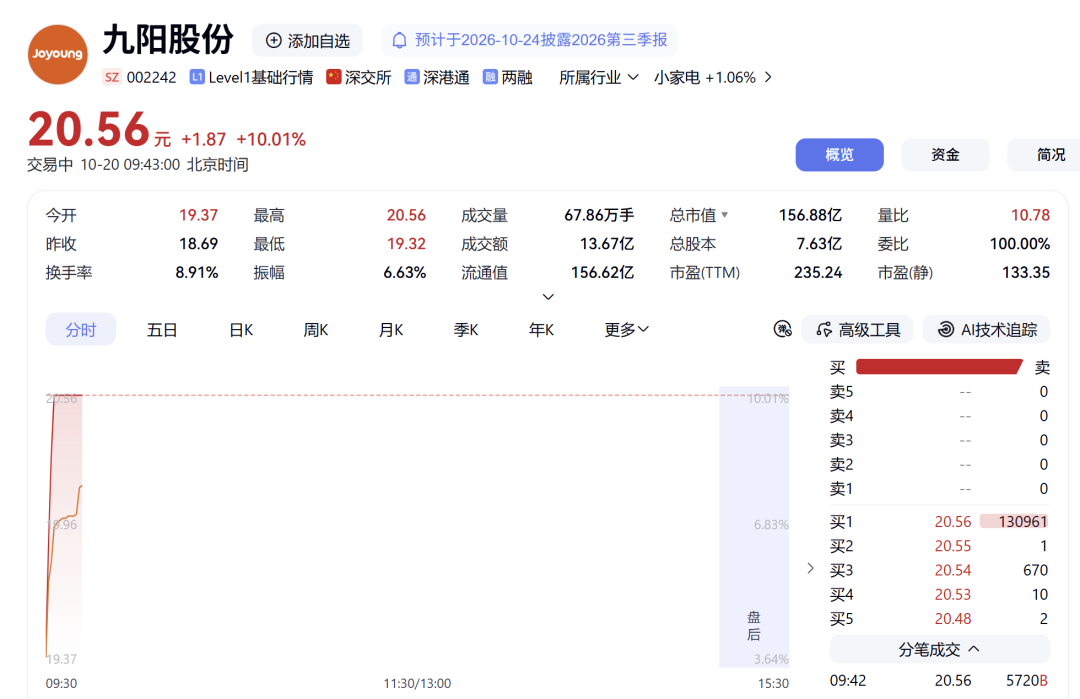Open the AI技术追踪 button

986,330
